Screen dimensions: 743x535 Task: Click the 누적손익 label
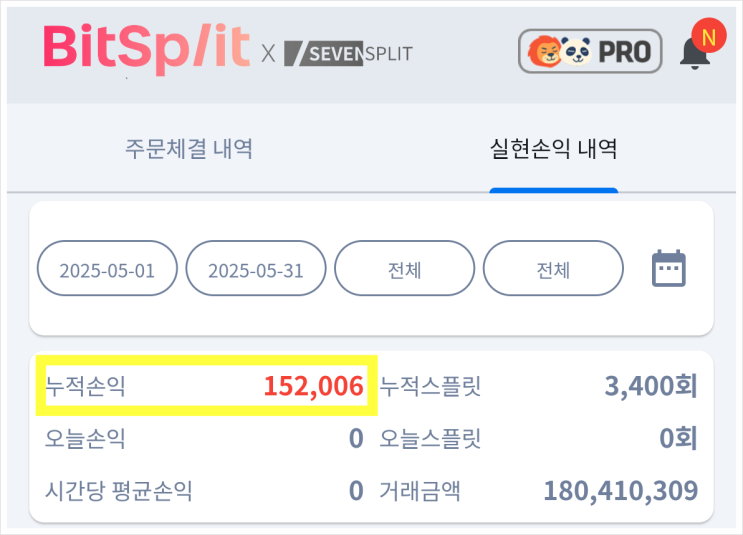tap(86, 386)
